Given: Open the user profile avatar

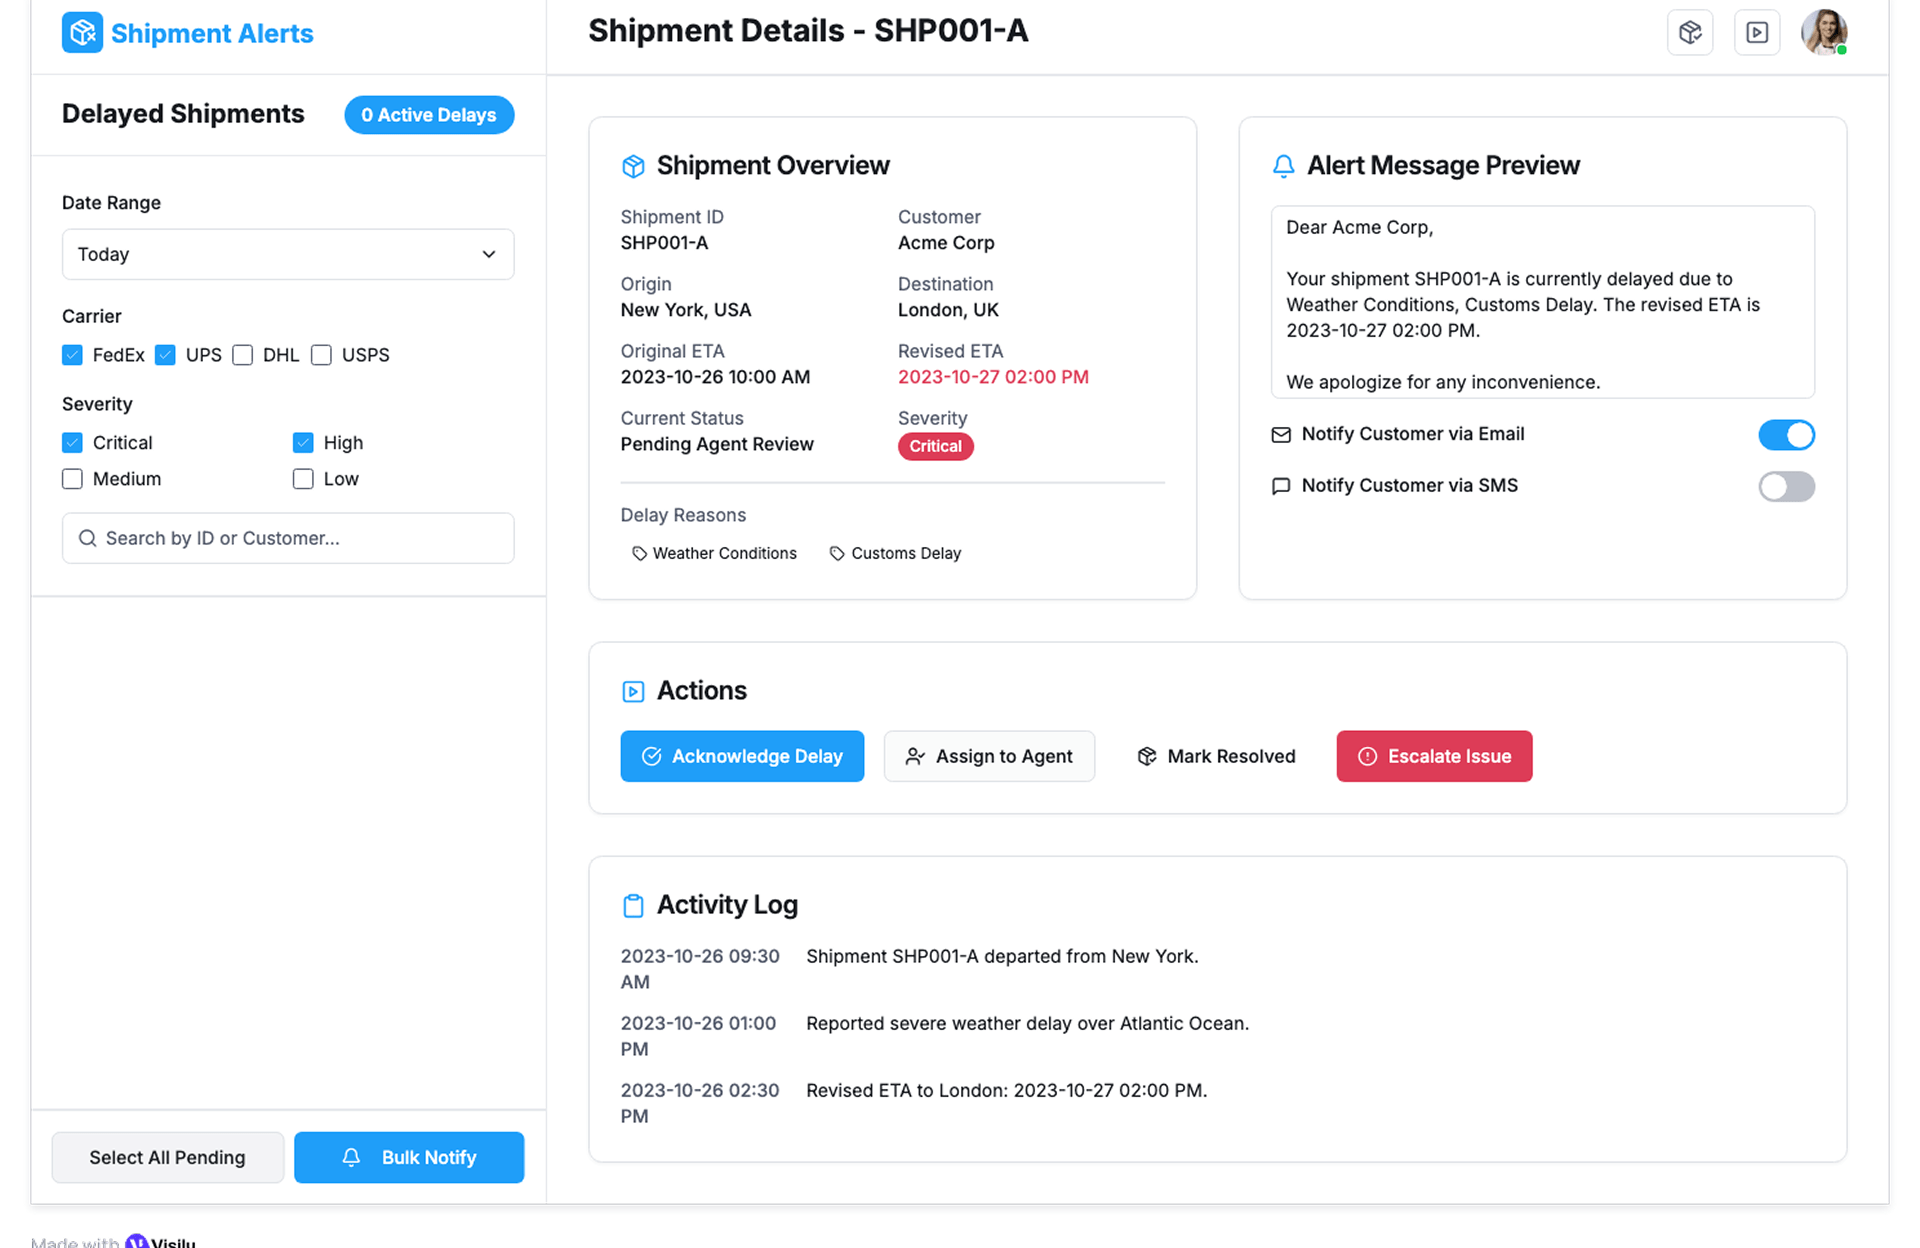Looking at the screenshot, I should (1823, 32).
